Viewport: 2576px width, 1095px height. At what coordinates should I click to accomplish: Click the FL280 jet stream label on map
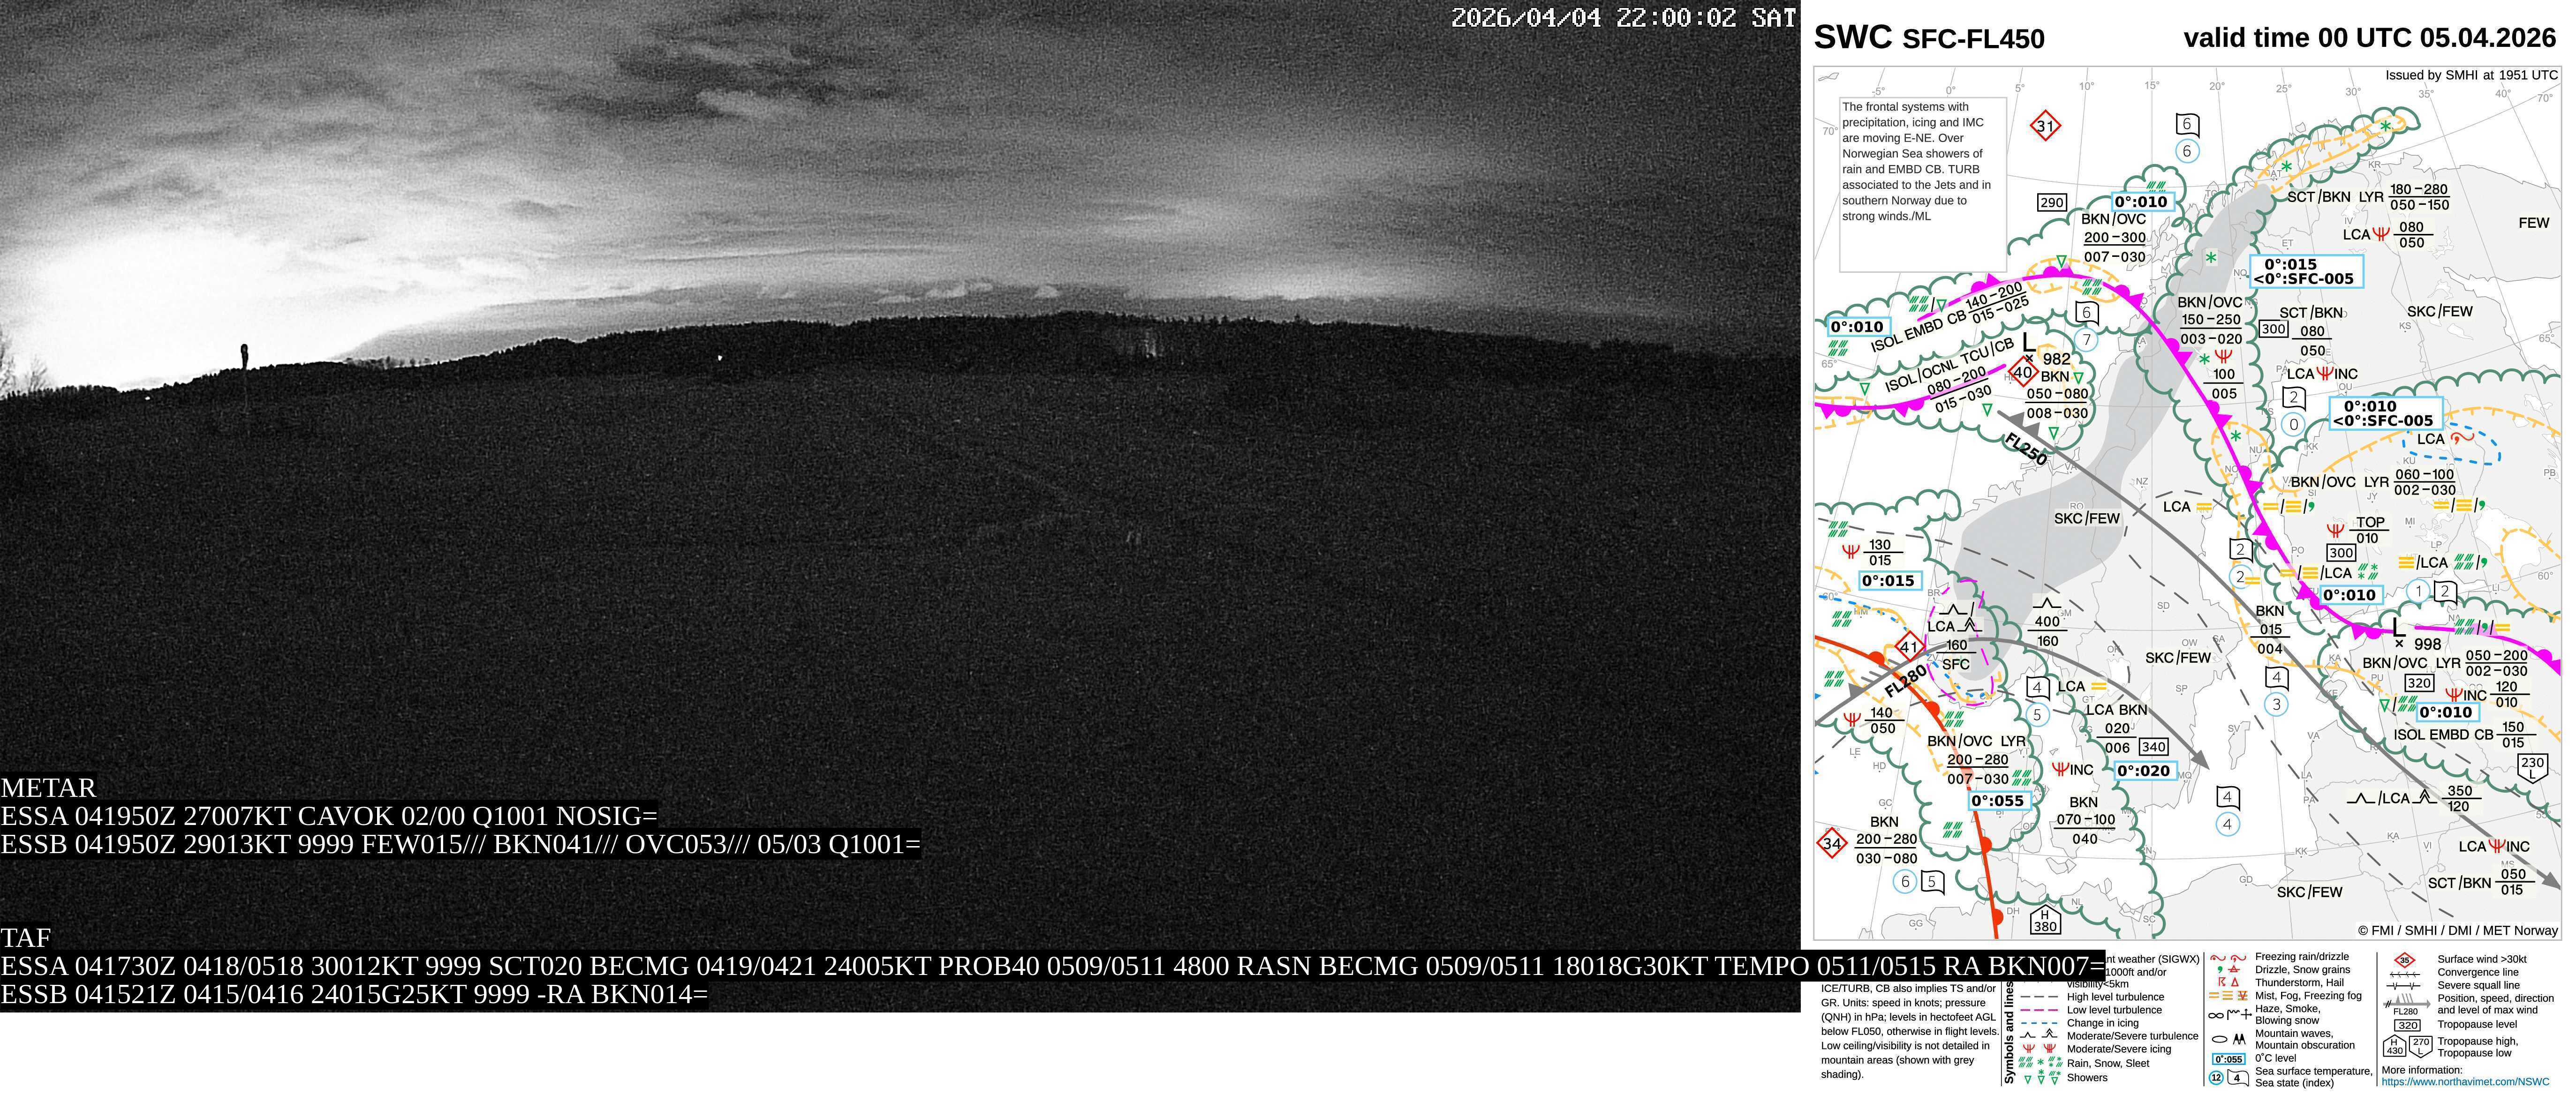click(x=1905, y=682)
